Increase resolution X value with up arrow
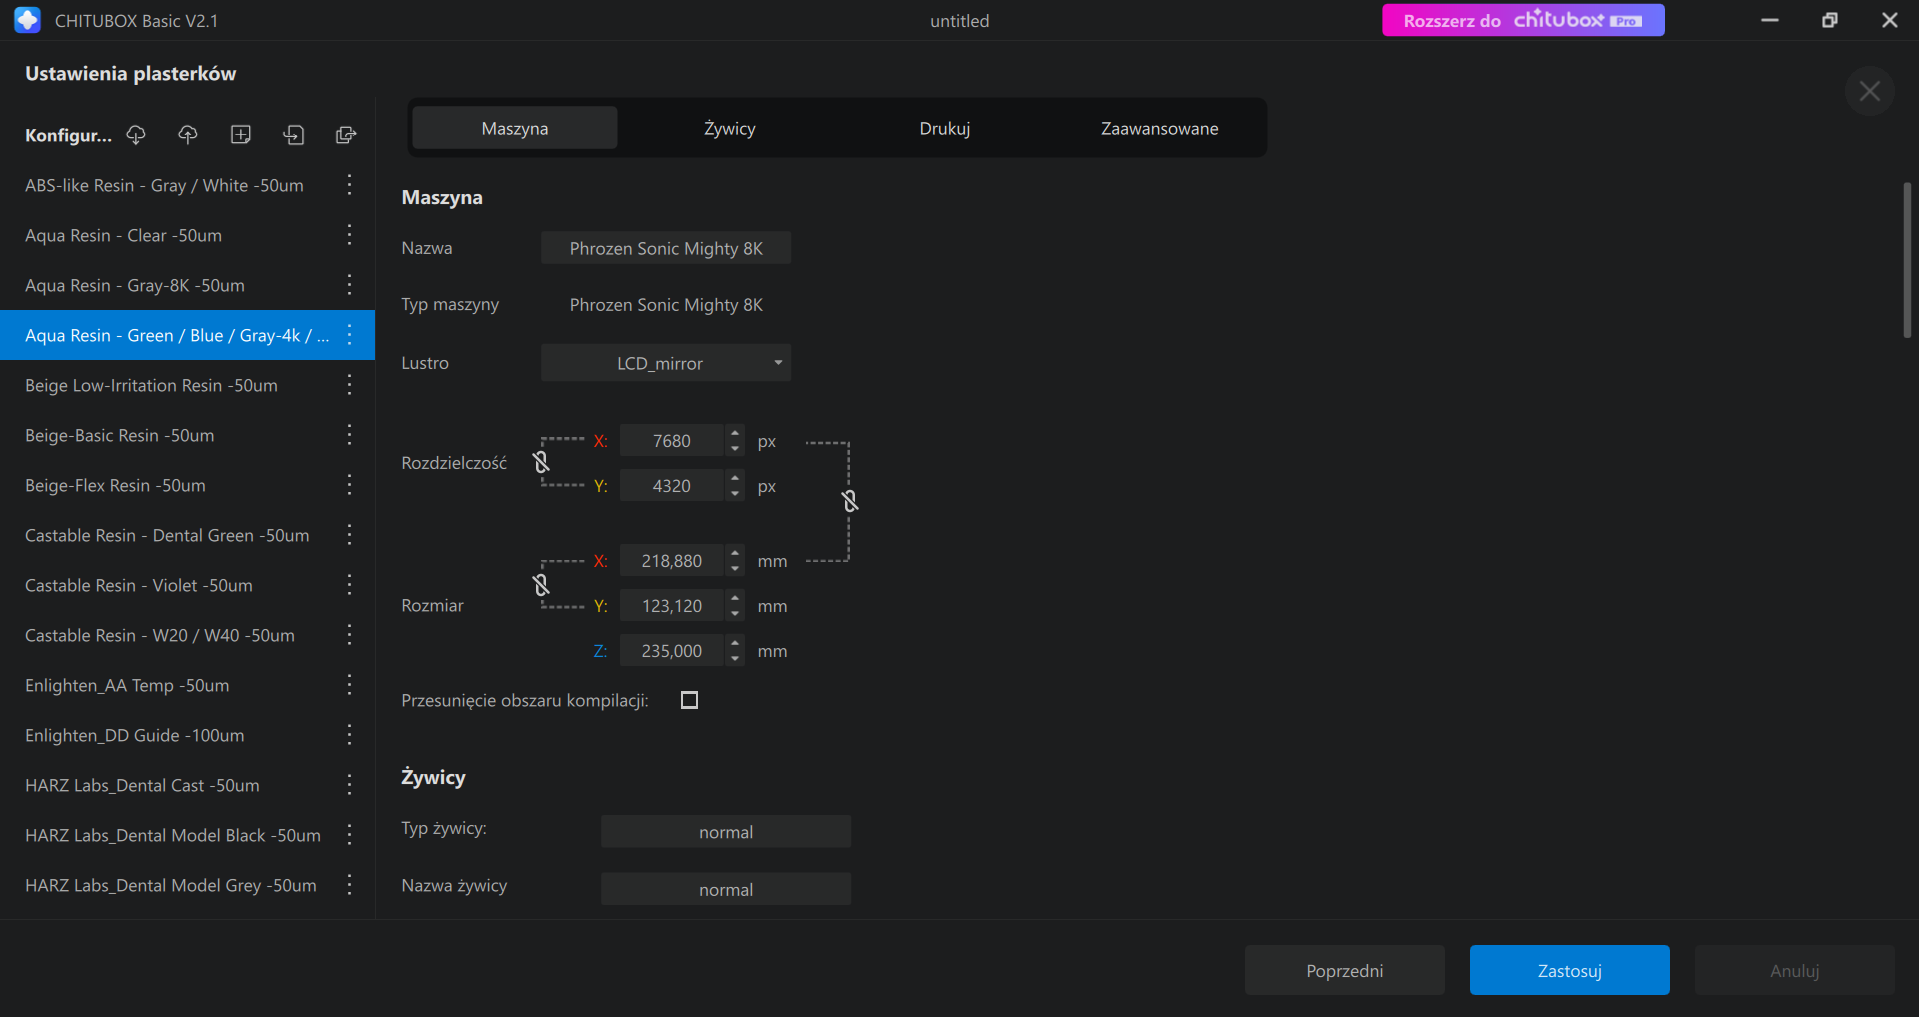1919x1017 pixels. click(x=735, y=433)
